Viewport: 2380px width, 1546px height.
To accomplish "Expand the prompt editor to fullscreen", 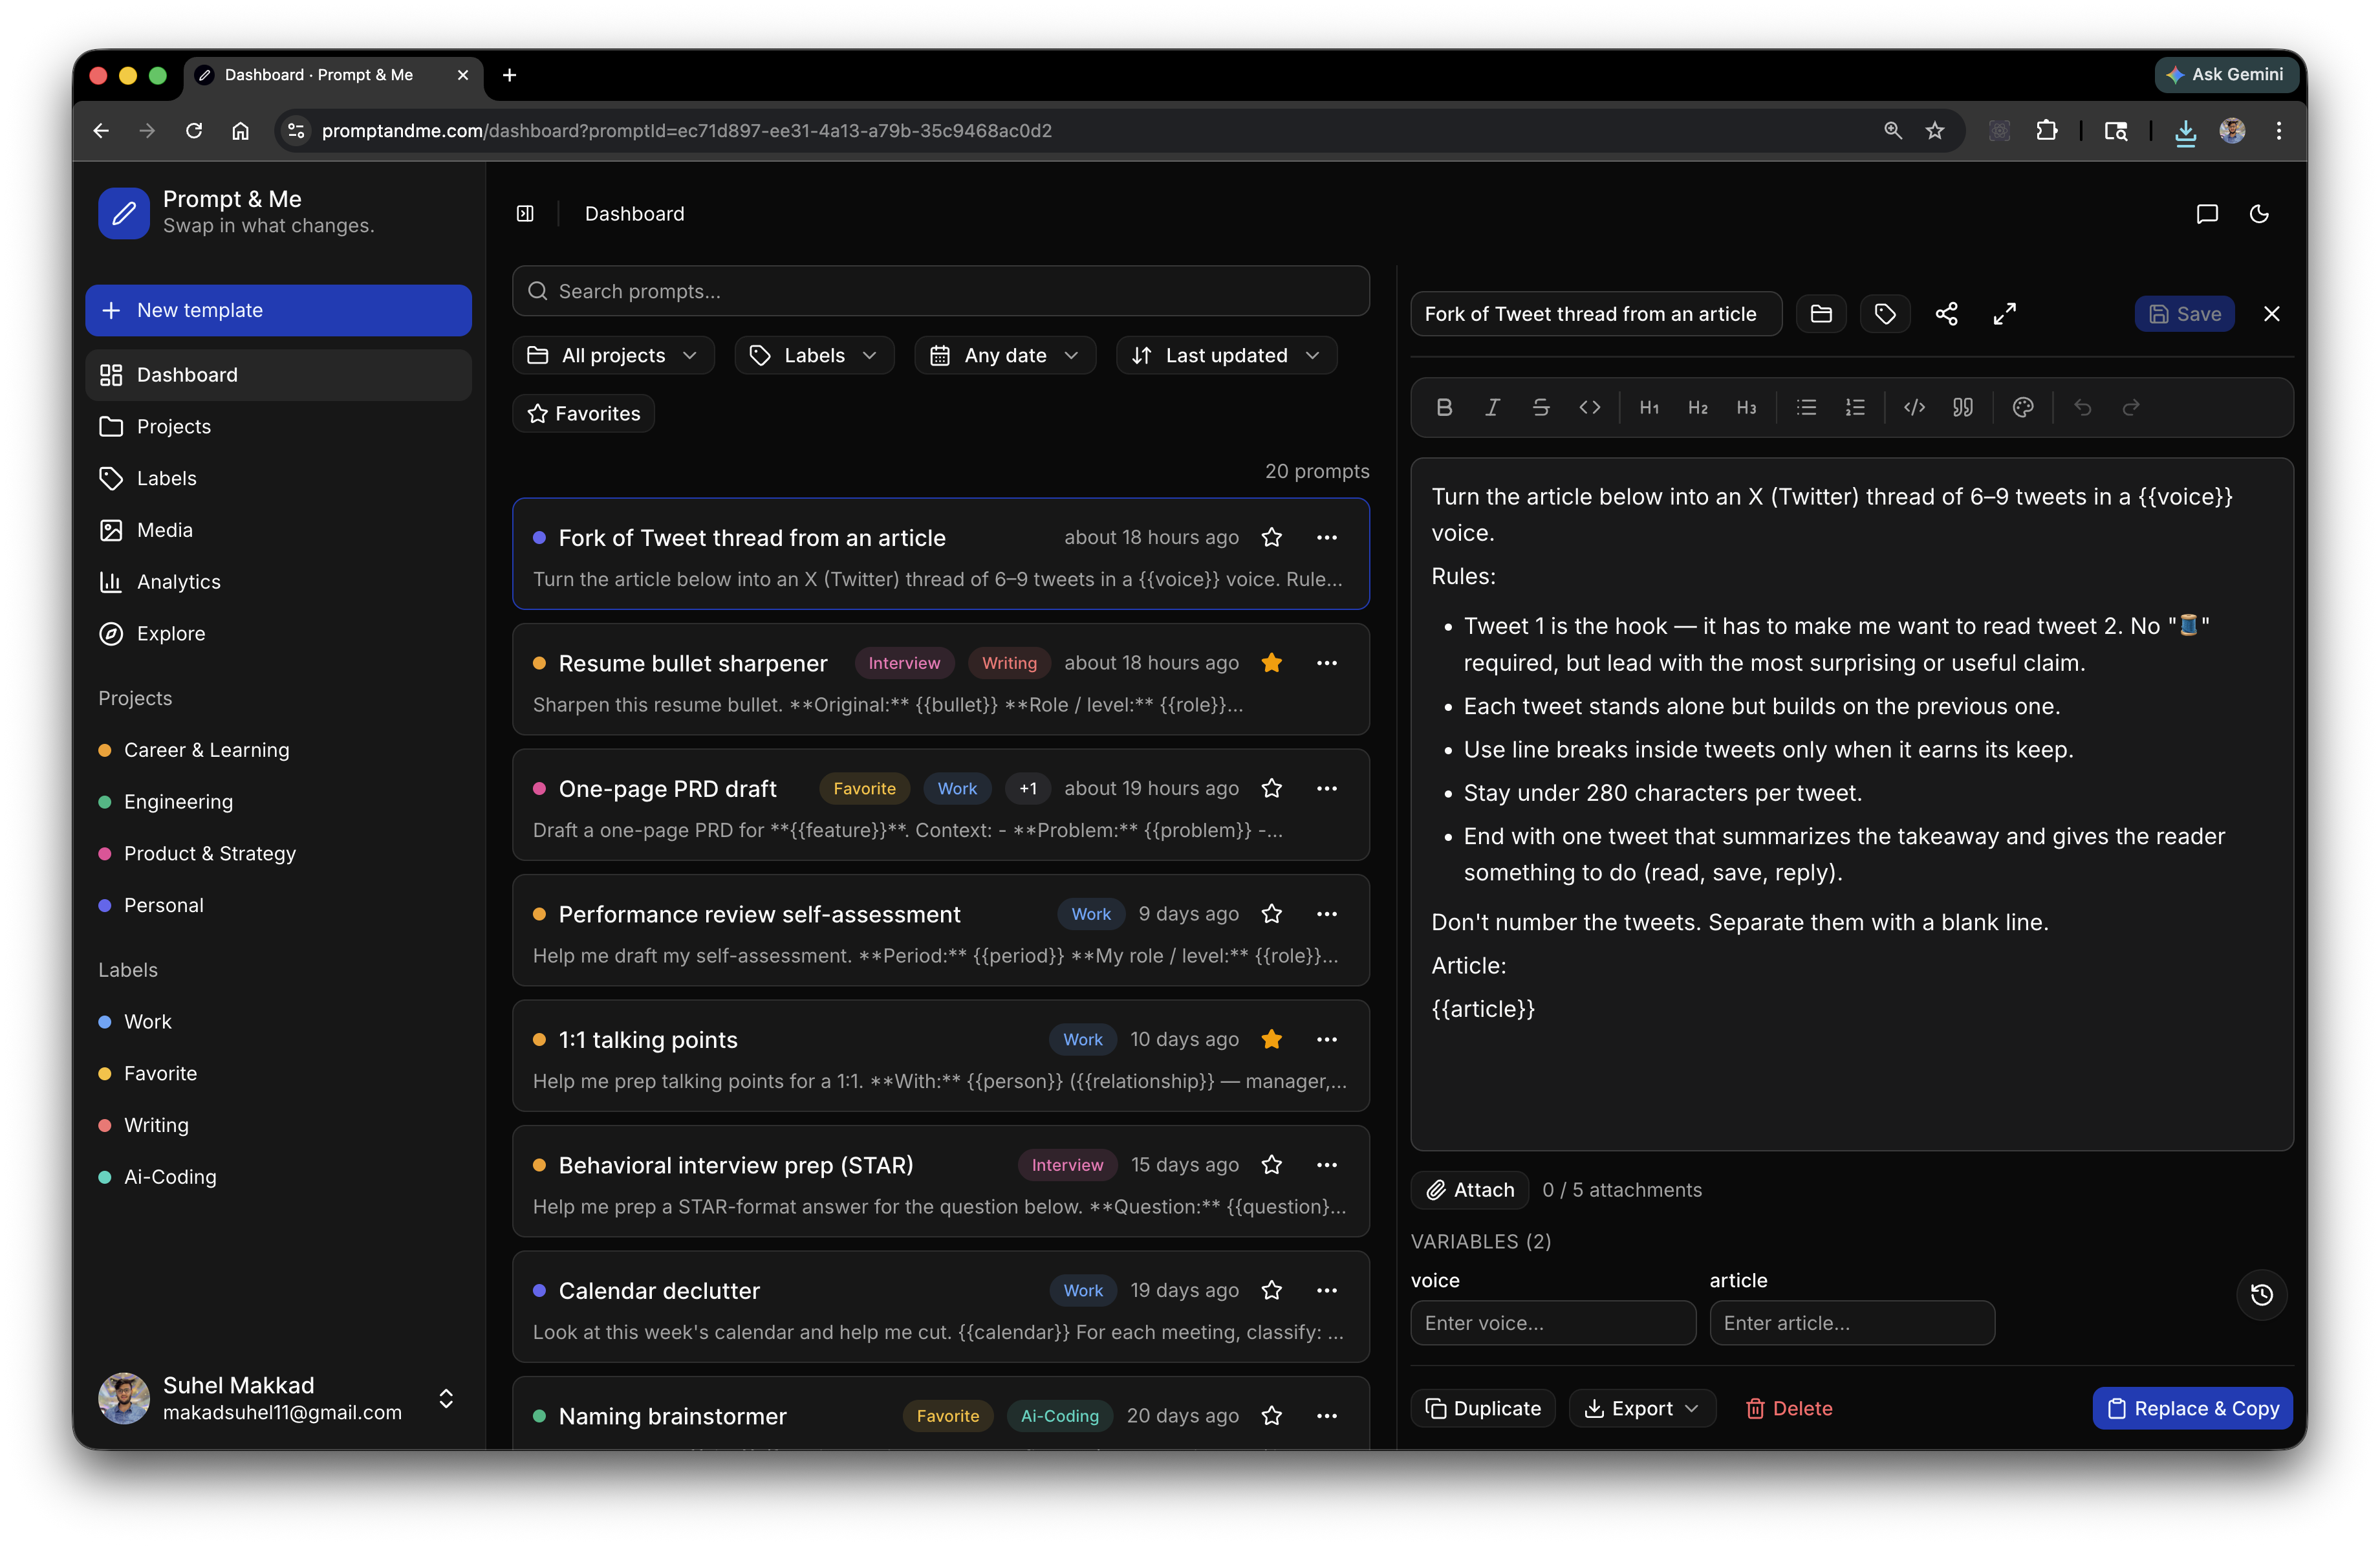I will 2005,314.
